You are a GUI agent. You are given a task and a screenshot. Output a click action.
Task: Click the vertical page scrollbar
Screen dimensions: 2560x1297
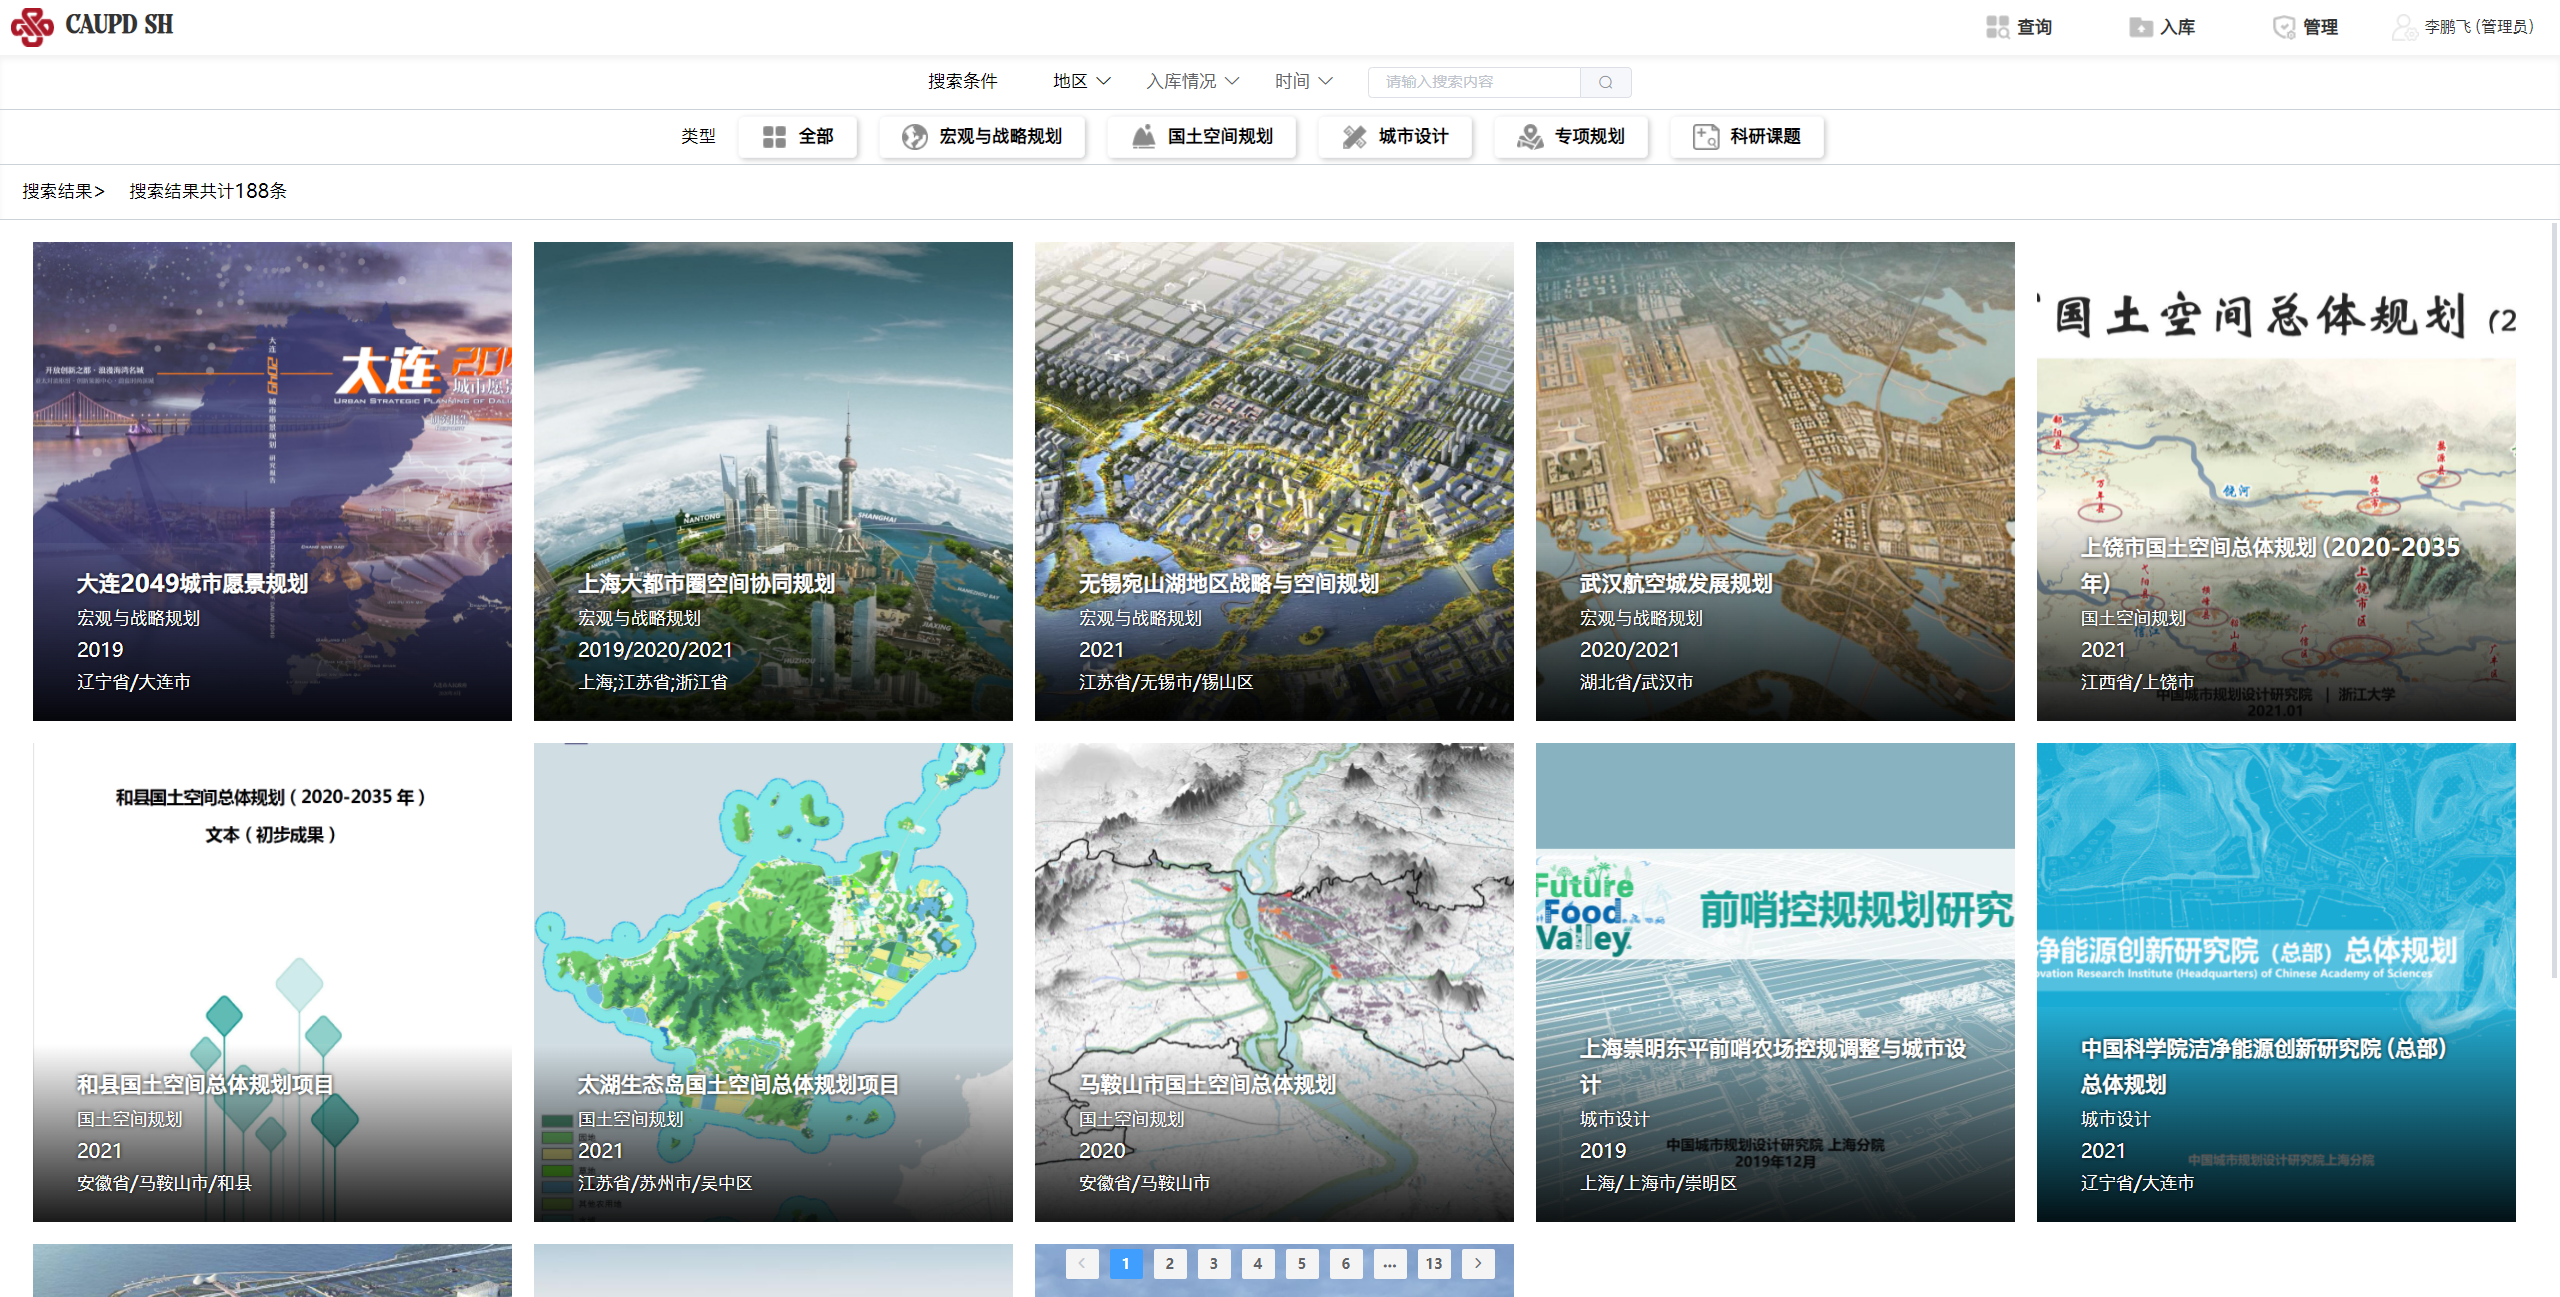[x=2554, y=600]
